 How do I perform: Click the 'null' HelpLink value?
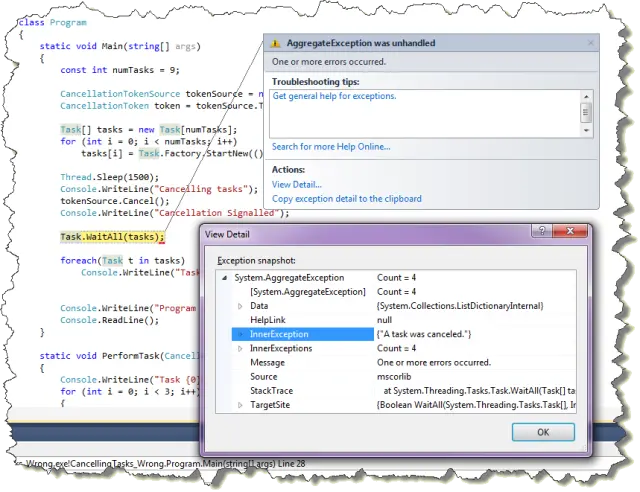coord(384,320)
